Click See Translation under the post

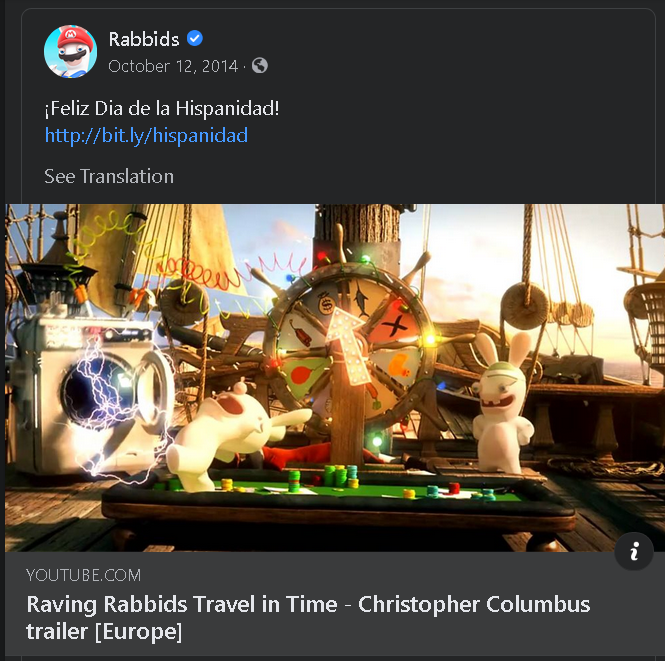tap(109, 176)
